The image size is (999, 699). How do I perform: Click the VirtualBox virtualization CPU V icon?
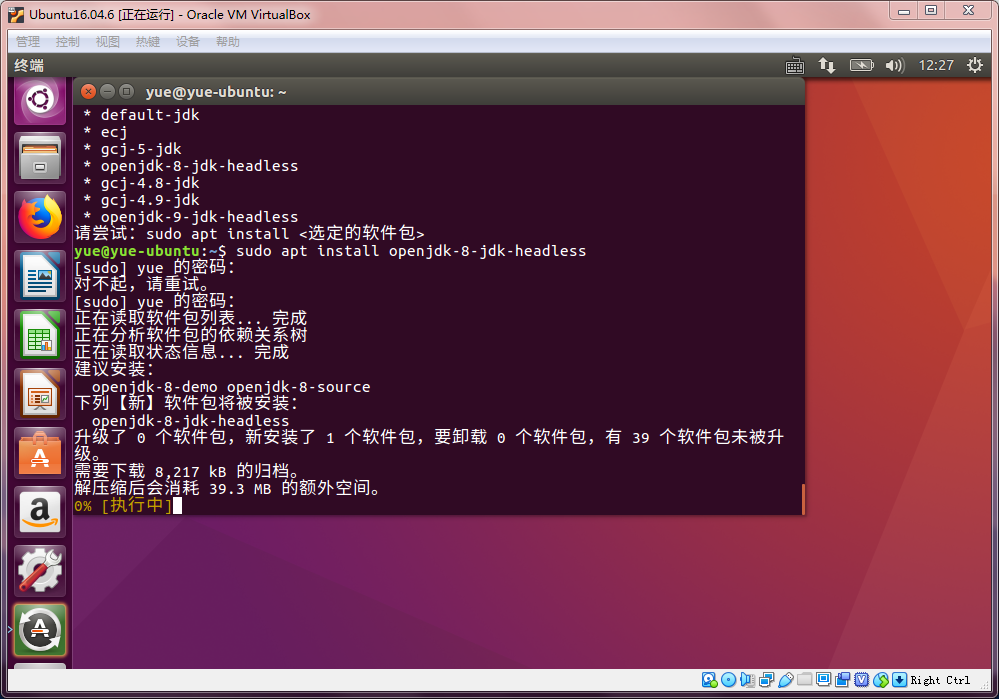[861, 680]
